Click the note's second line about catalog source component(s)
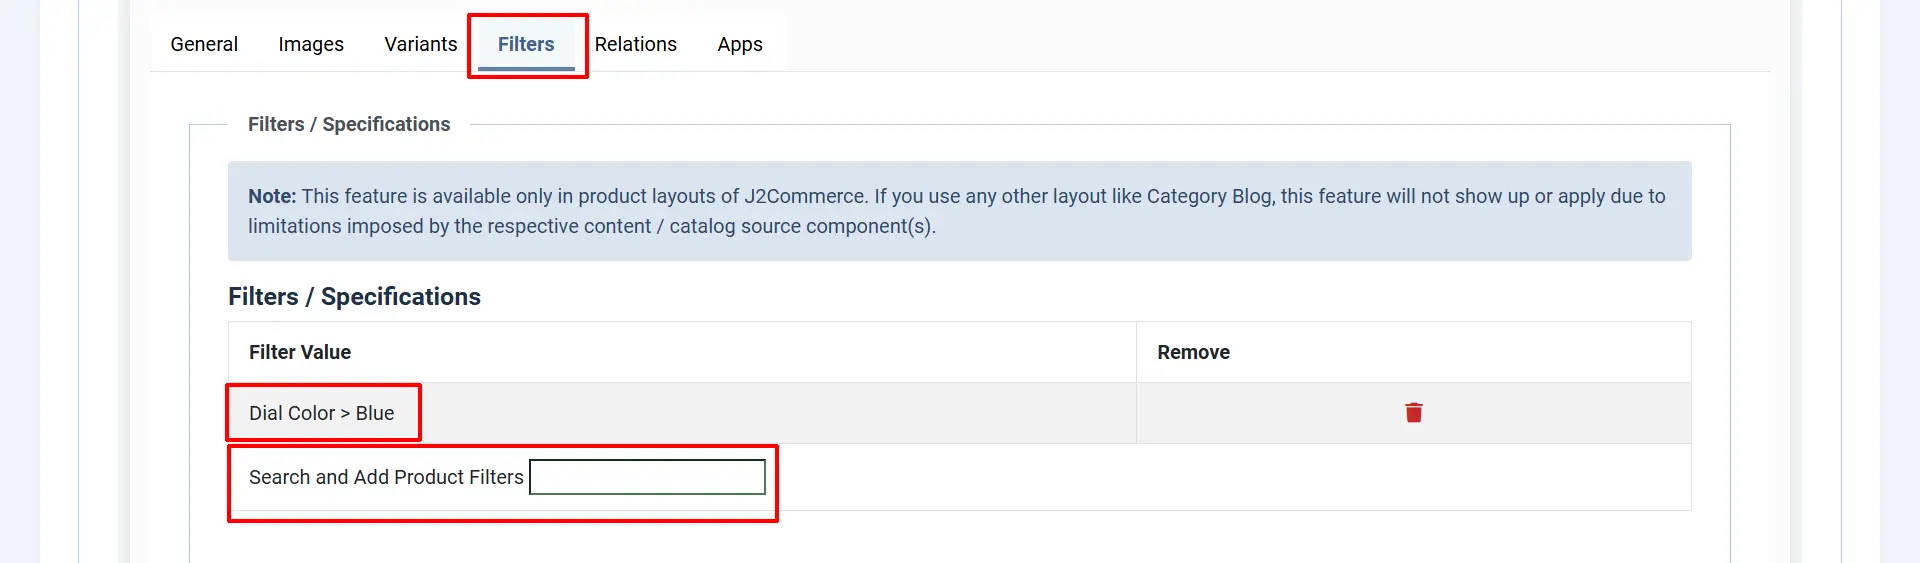1920x563 pixels. point(592,226)
